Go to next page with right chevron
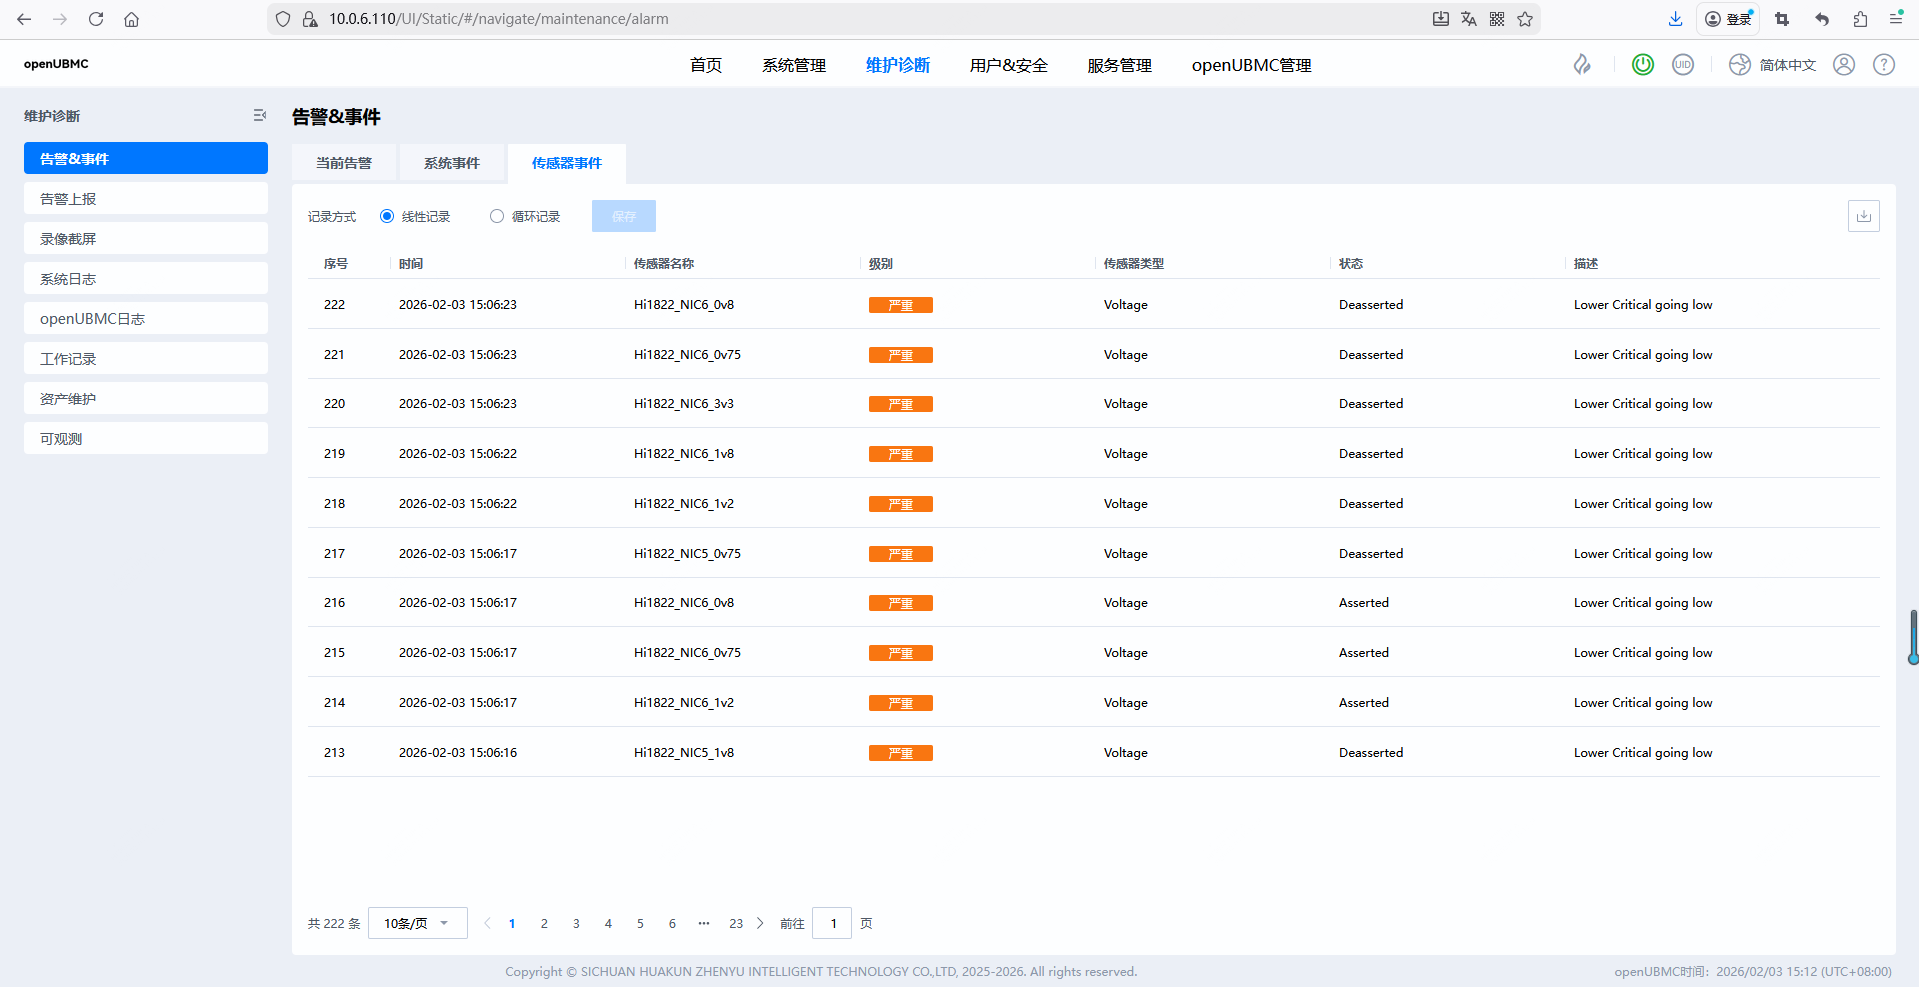Screen dimensions: 1919x987 click(760, 923)
